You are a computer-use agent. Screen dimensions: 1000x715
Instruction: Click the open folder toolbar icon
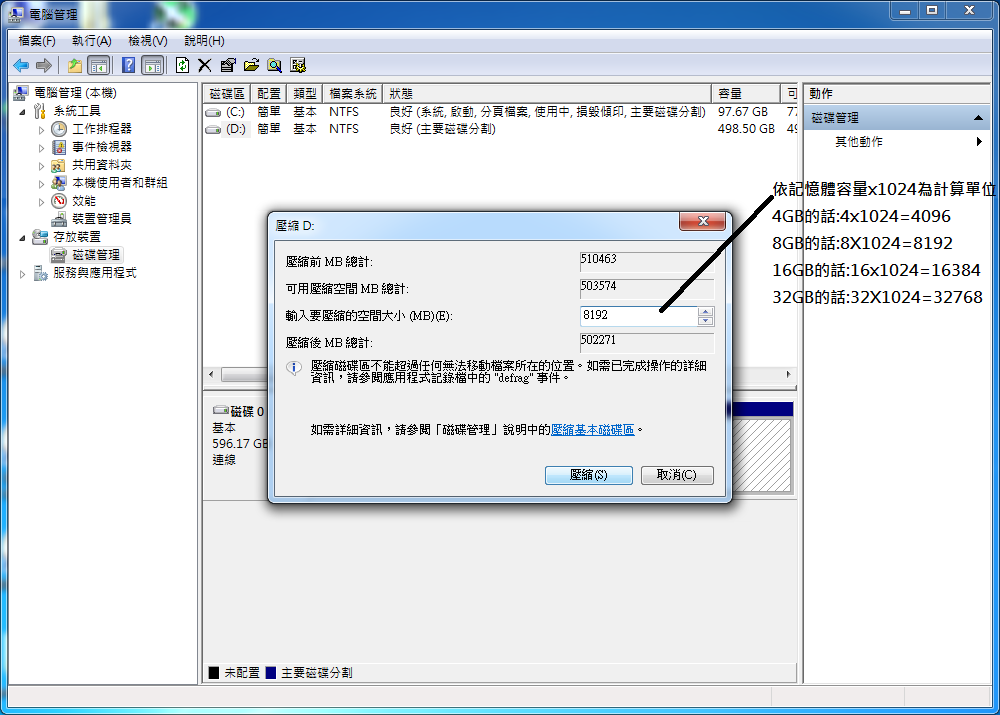[251, 65]
